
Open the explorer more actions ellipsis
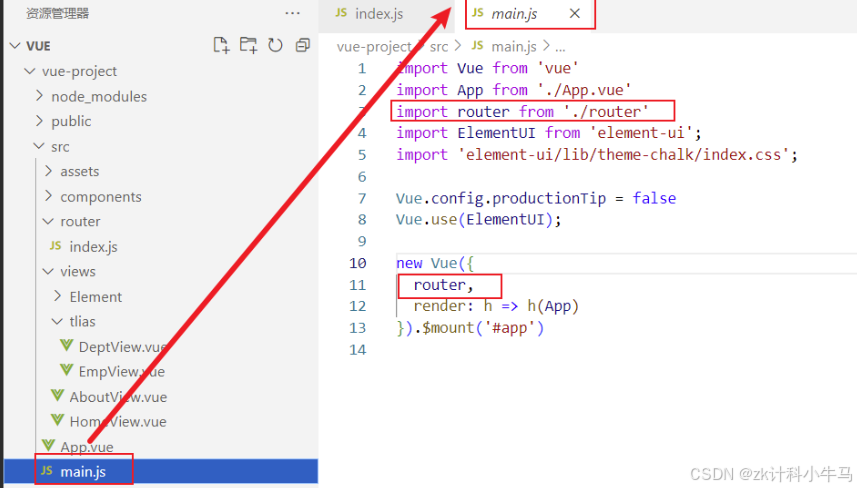coord(292,13)
